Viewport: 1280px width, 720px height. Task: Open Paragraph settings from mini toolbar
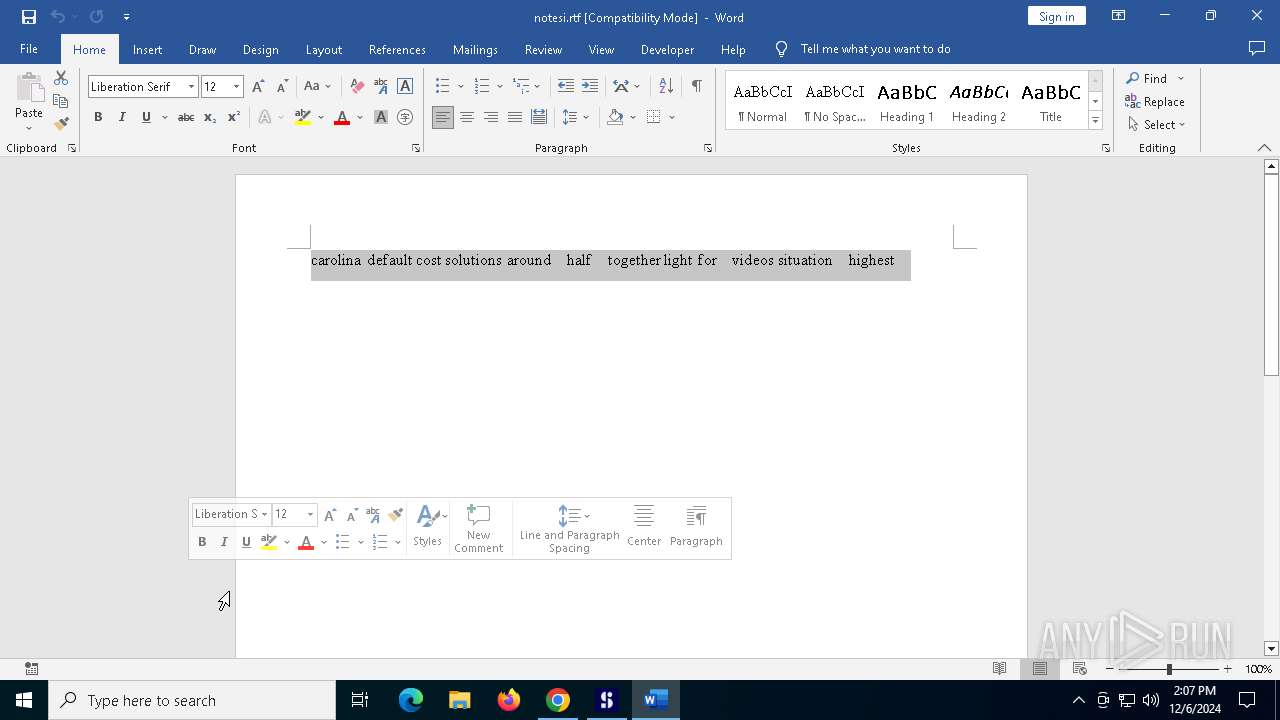coord(696,527)
